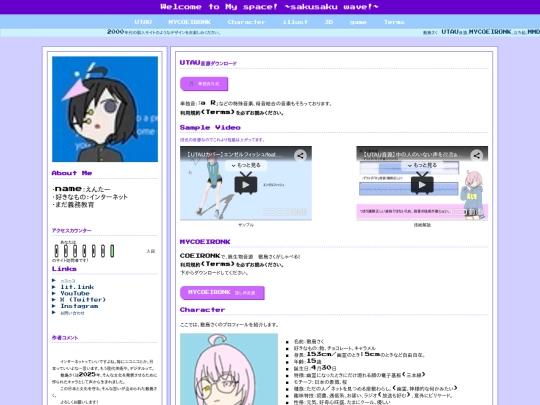Viewport: 540px width, 405px height.
Task: Click the arrow bullet next to lit.link
Action: [x=54, y=287]
